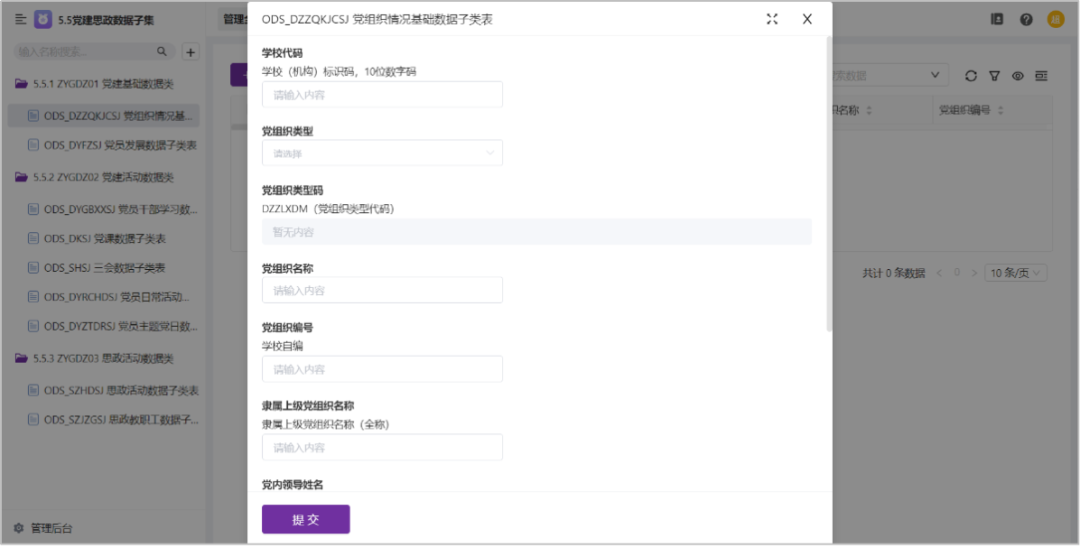This screenshot has width=1080, height=548.
Task: Click the folder icon of 5.5.3 ZYGDZ03
Action: (21, 358)
